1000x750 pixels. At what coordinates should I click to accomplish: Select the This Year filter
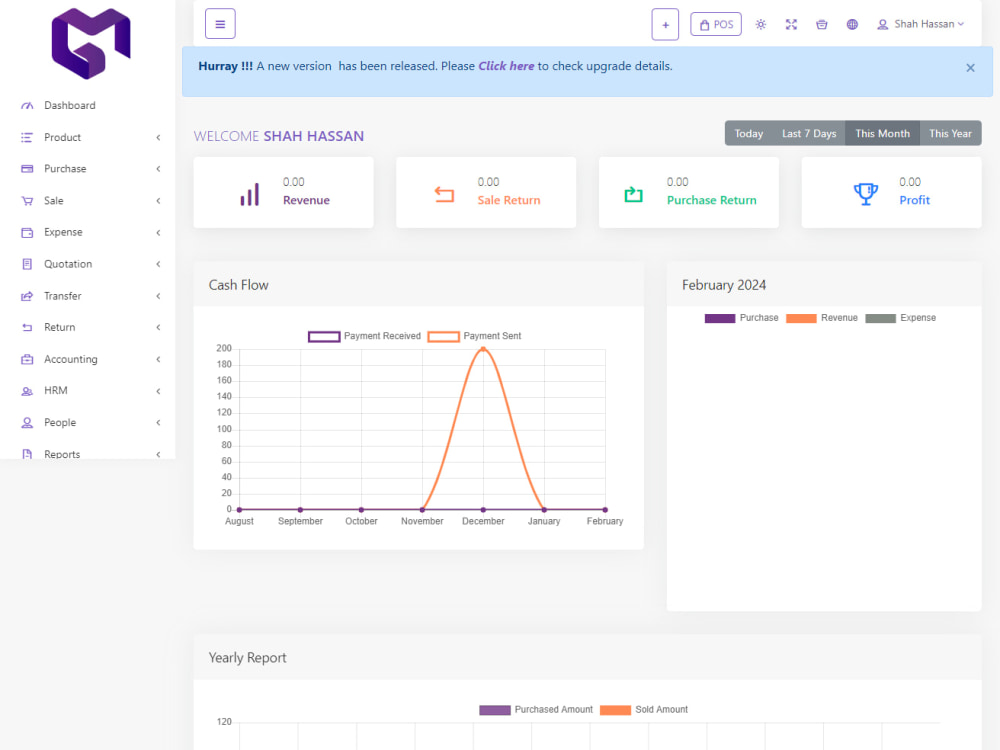pos(950,133)
